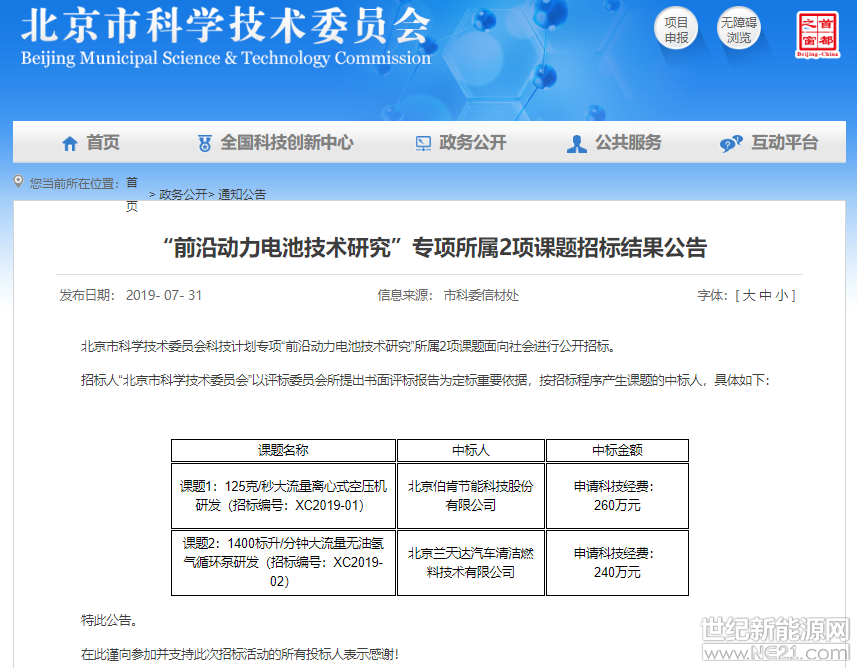Click the publish date 2019-07-31
The image size is (857, 668).
(x=164, y=296)
